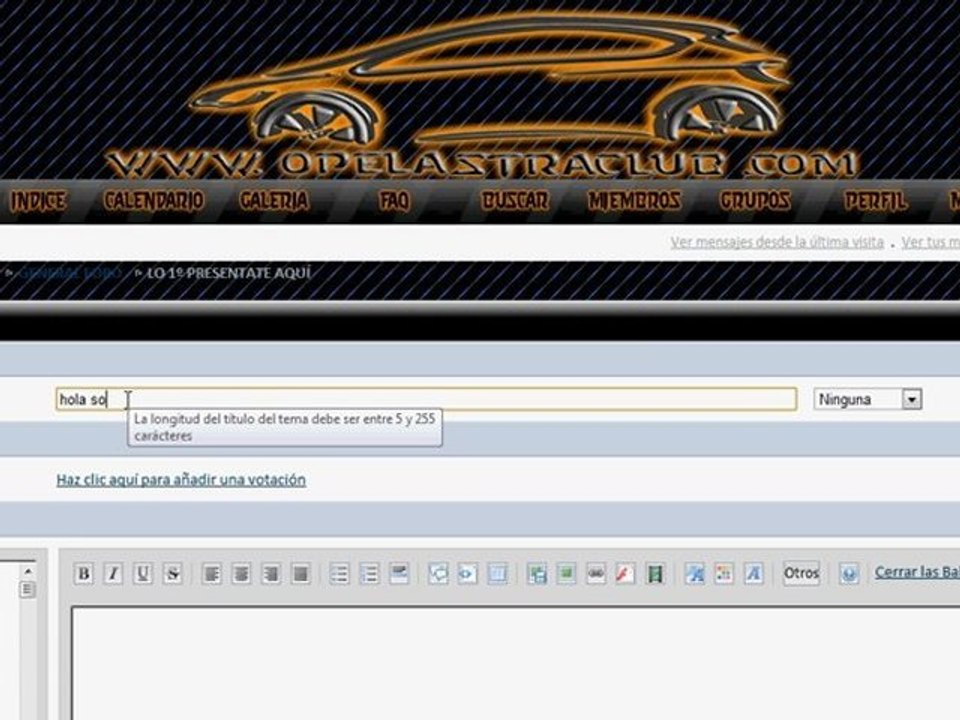The width and height of the screenshot is (960, 720).
Task: Click the opelastraclub.com banner logo
Action: coord(484,95)
